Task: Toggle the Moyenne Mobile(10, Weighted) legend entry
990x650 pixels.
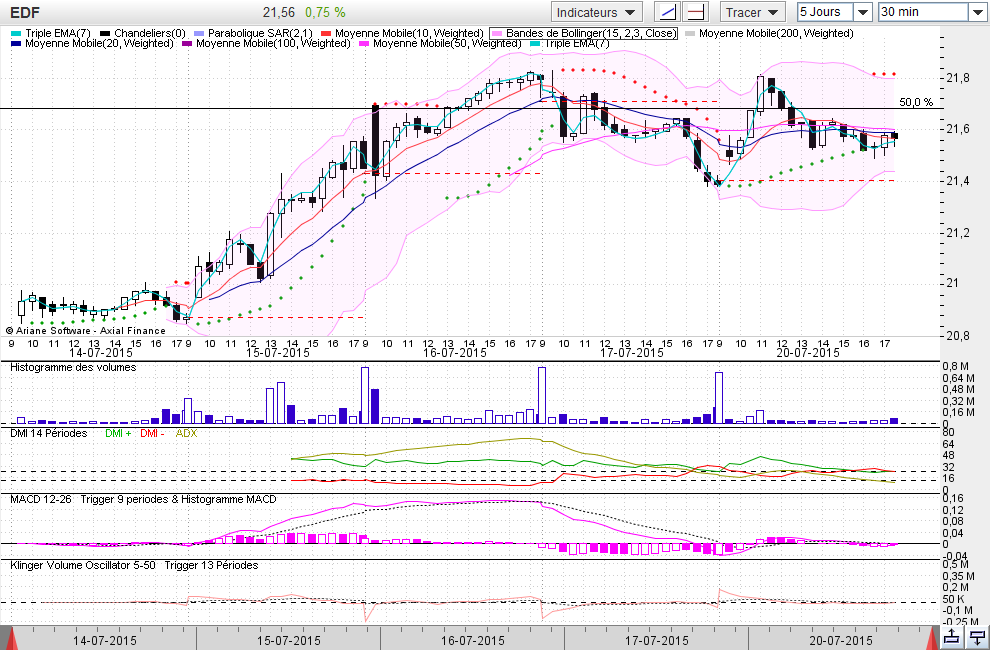Action: pyautogui.click(x=403, y=33)
